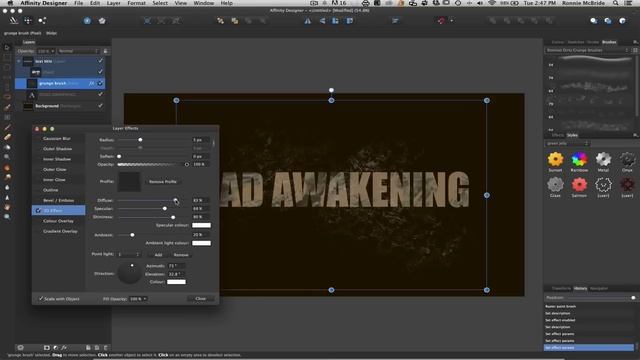Toggle the Scale with Object checkbox

41,299
